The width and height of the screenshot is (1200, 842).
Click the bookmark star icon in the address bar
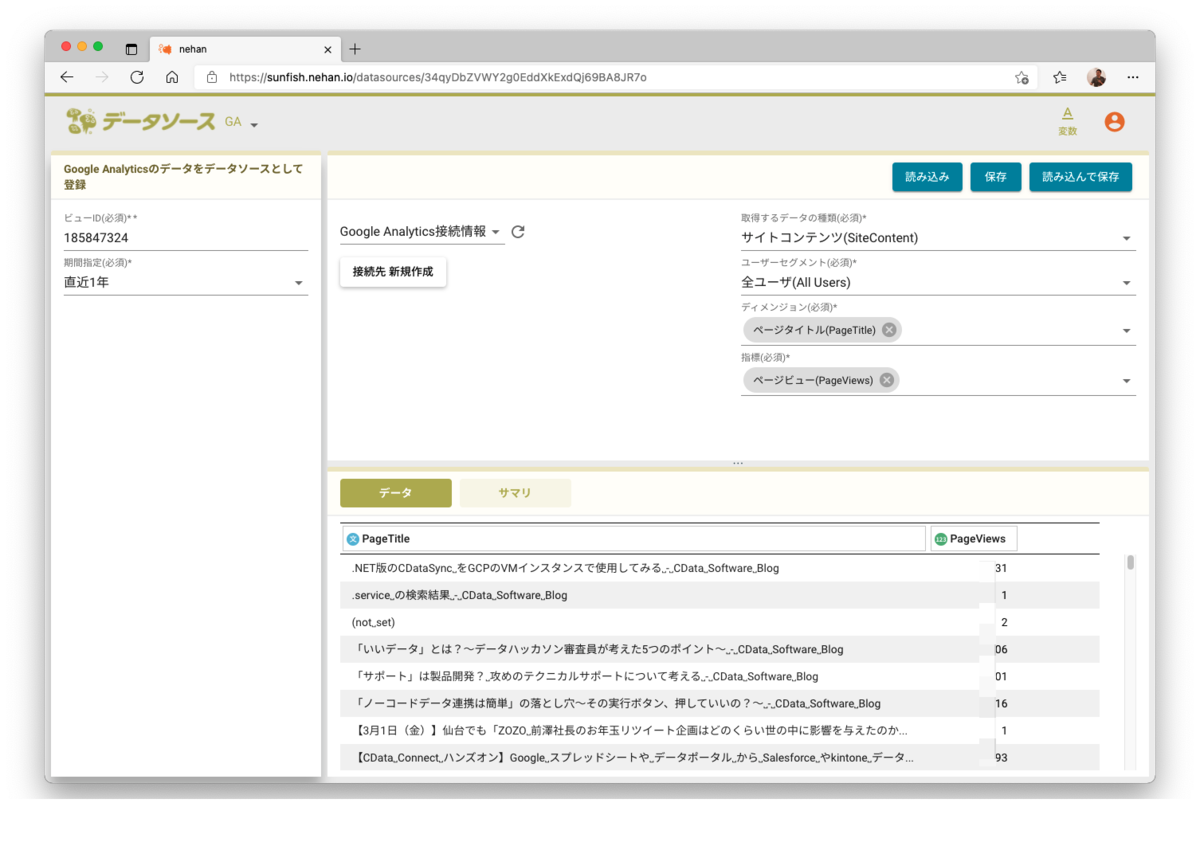coord(1022,76)
